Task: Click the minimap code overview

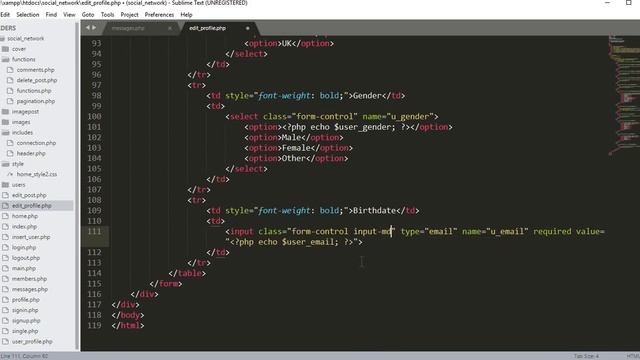Action: 624,95
